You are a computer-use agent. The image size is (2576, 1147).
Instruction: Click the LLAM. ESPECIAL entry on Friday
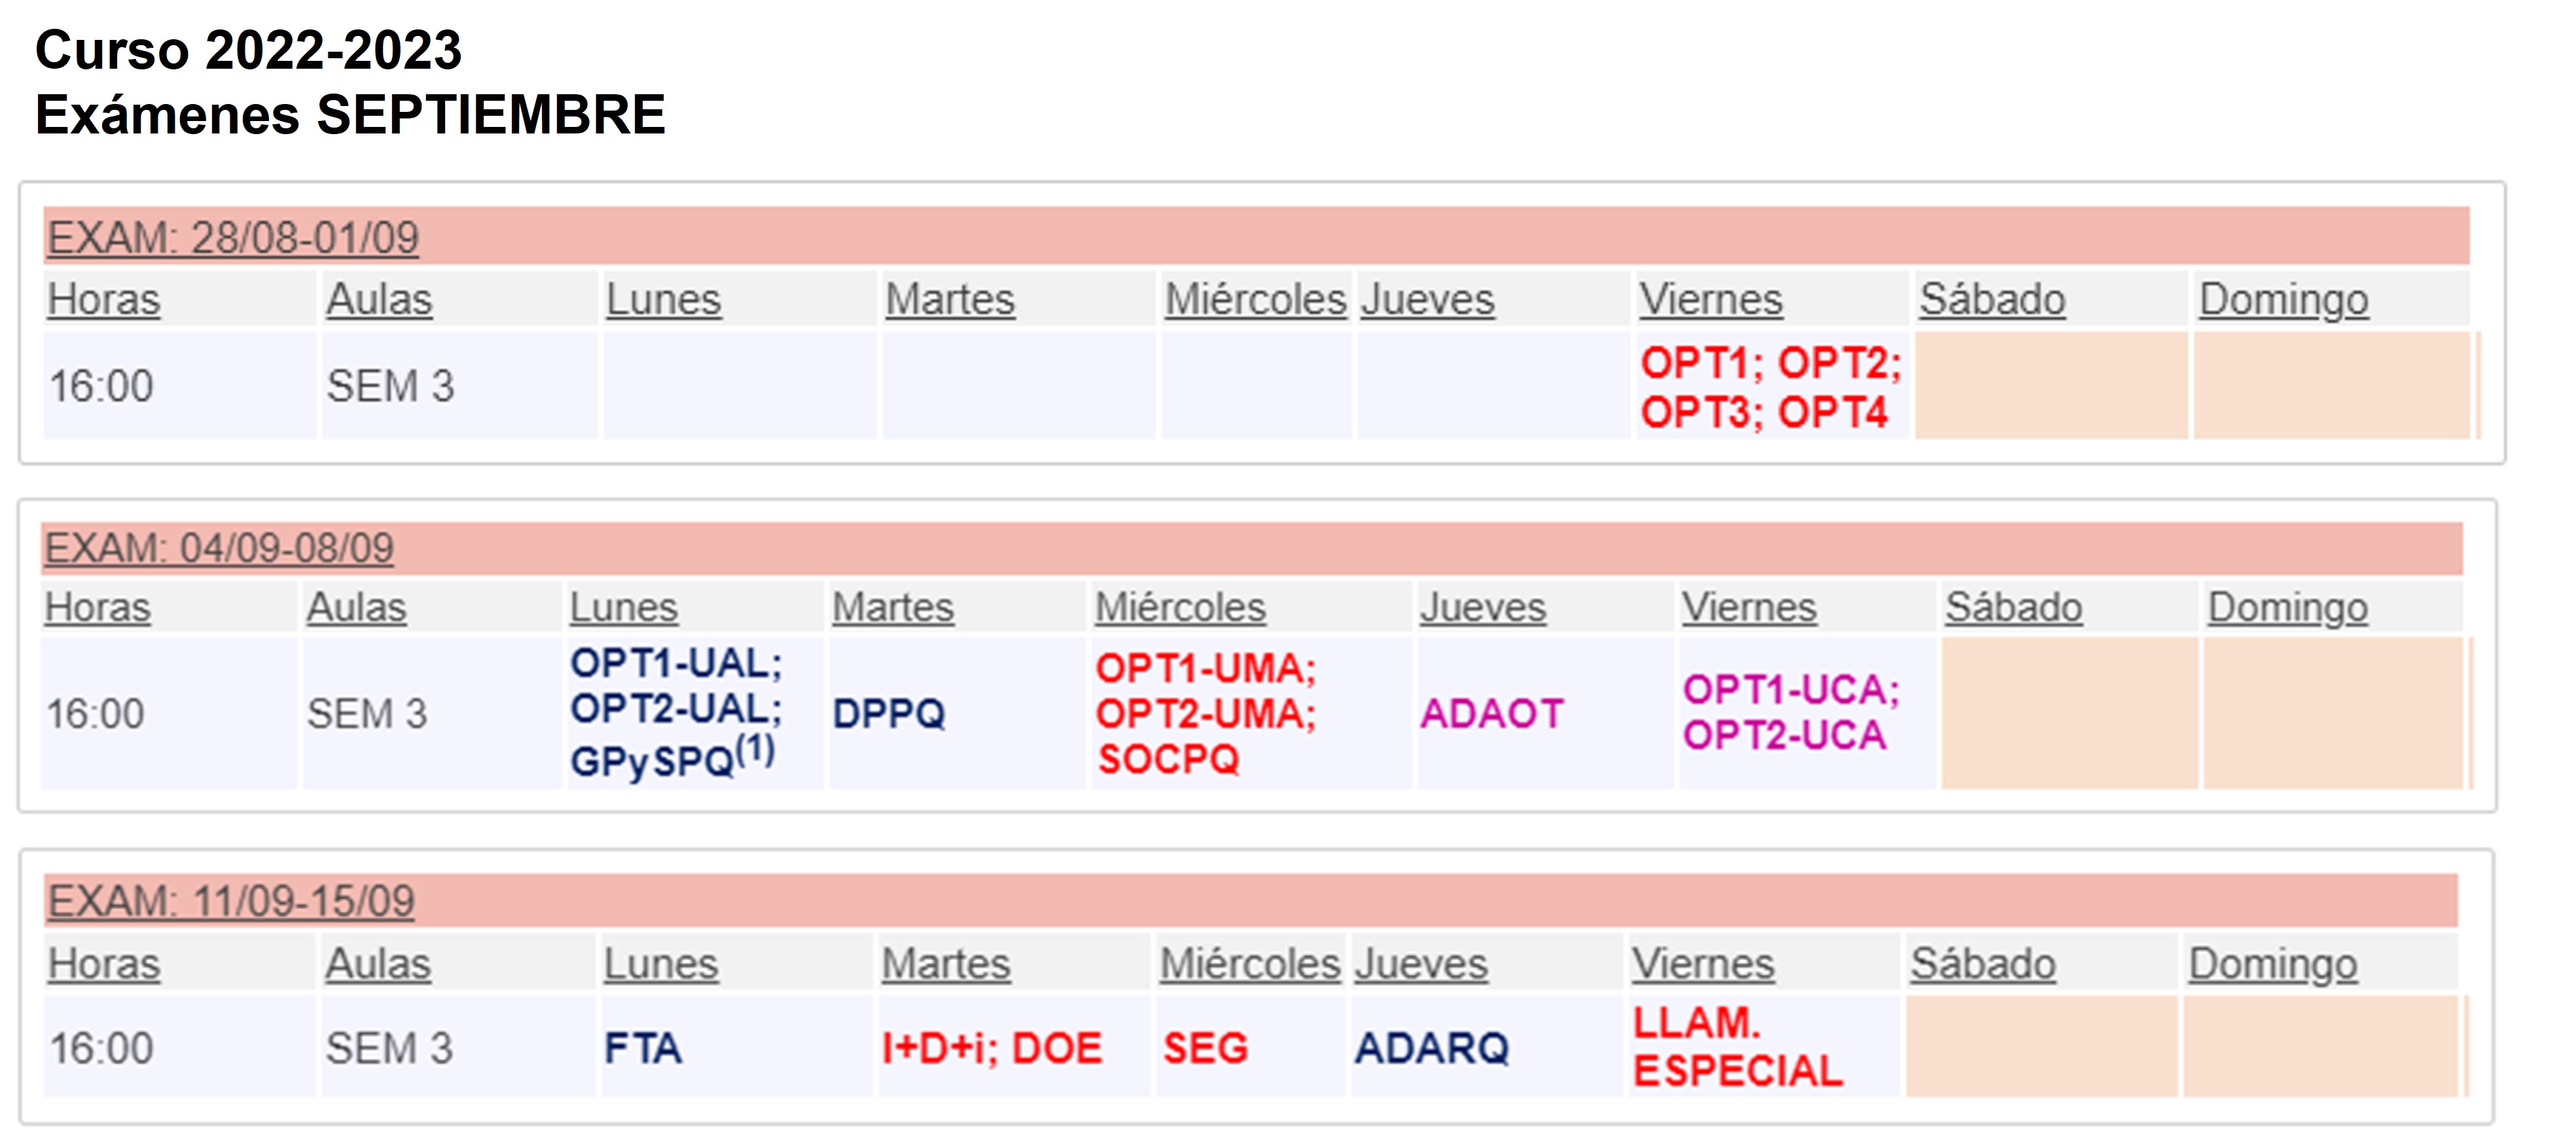(1738, 1046)
